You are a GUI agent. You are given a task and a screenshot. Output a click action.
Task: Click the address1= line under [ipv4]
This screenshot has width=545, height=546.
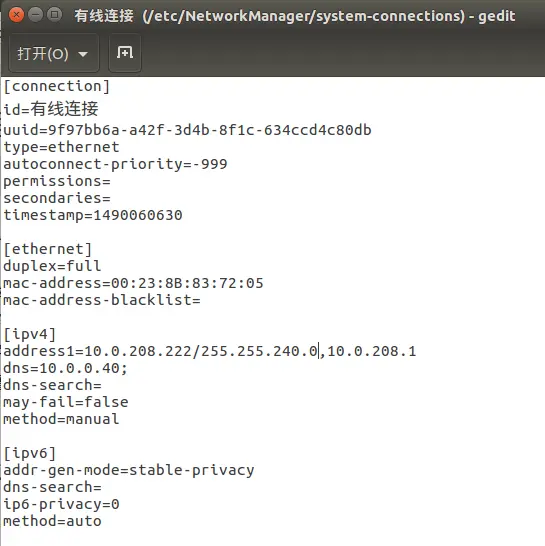(210, 351)
